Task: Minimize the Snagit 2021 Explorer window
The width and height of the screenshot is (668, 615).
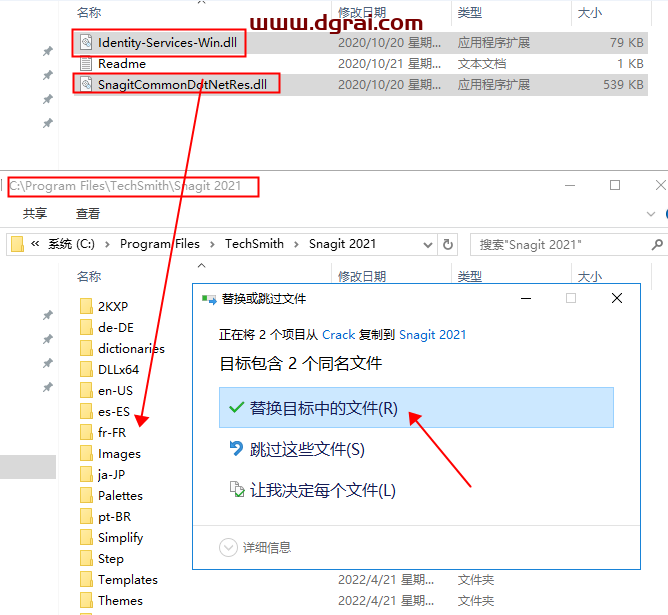Action: pyautogui.click(x=570, y=185)
